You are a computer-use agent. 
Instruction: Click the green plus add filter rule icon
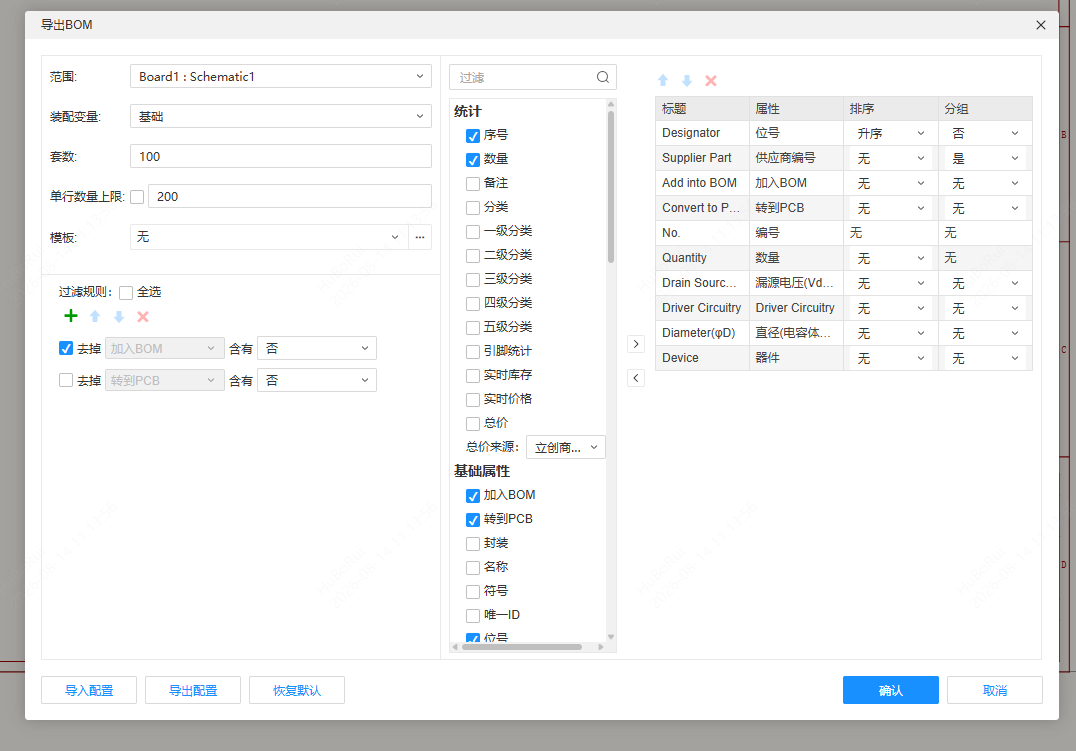click(71, 316)
